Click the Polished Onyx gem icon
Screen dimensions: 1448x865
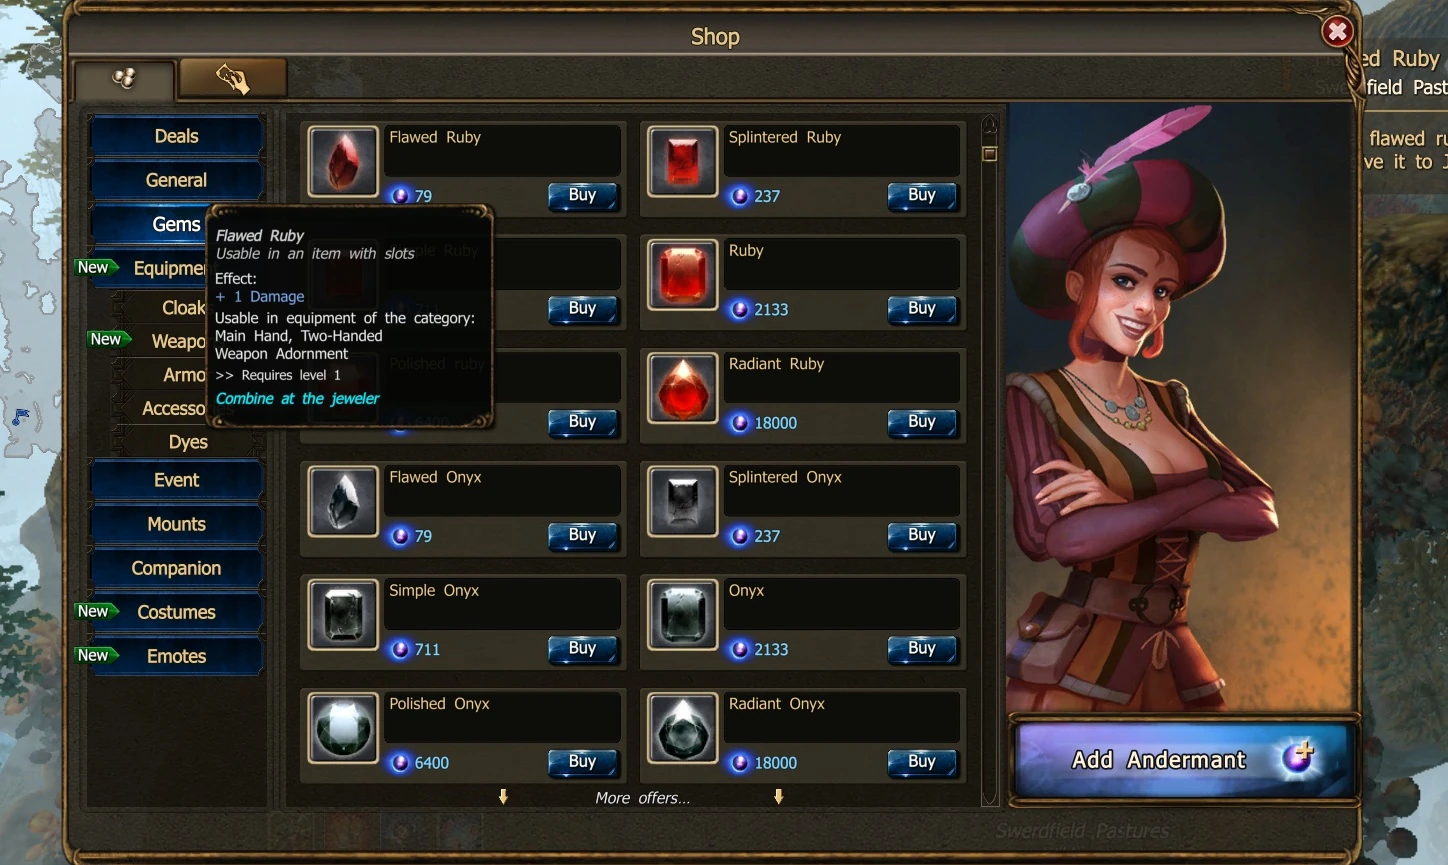[343, 728]
